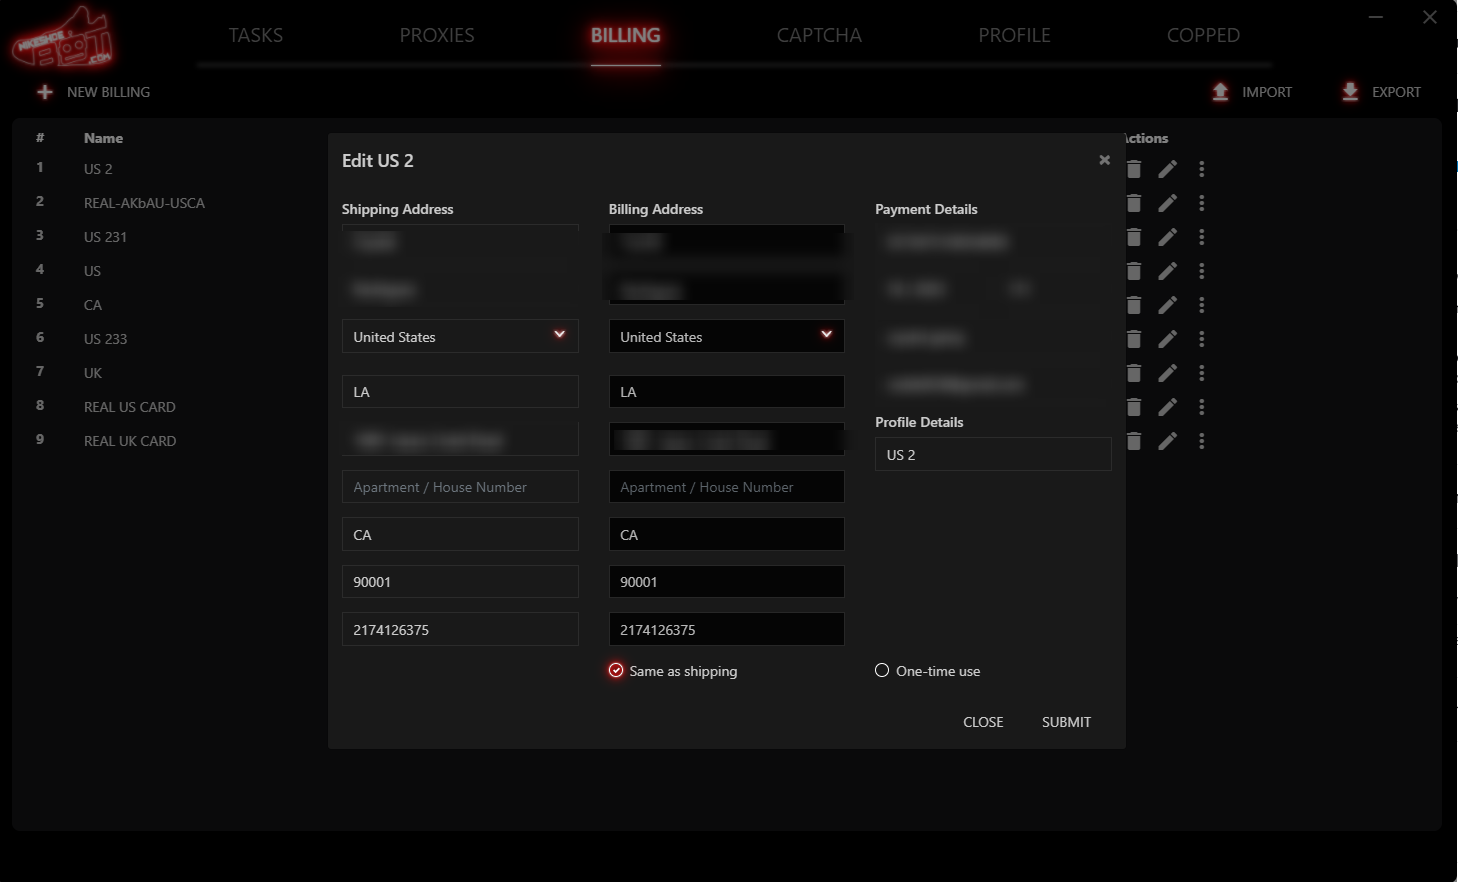Click trash icon for REAL UK CARD row
The image size is (1458, 882).
(1134, 441)
